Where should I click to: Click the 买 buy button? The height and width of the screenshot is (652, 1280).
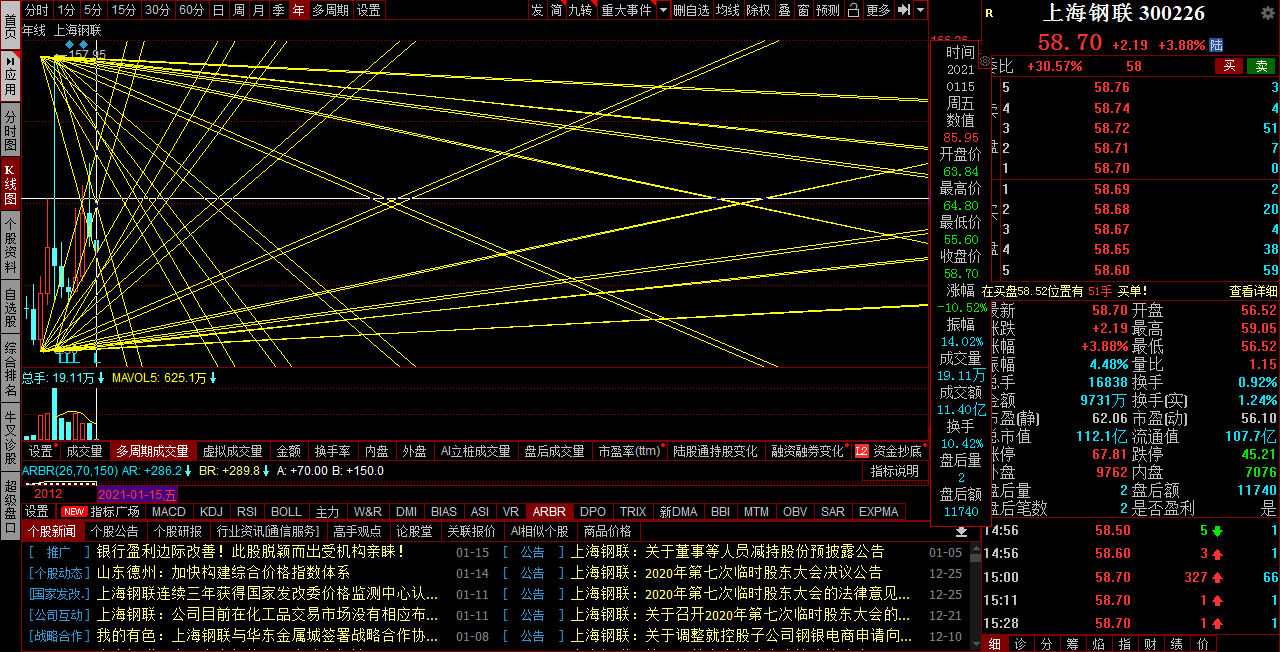click(1229, 66)
